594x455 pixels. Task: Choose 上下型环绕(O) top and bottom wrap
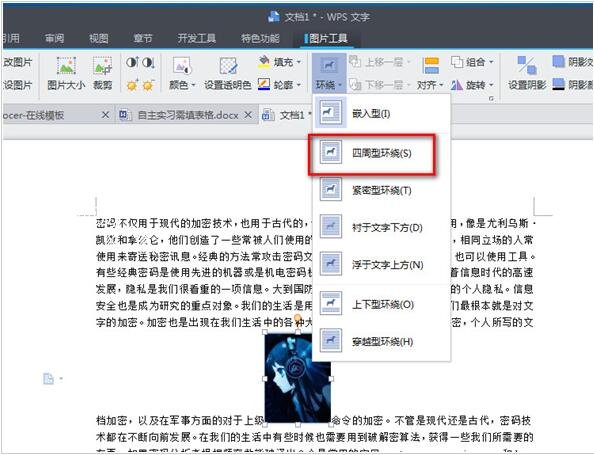tap(381, 304)
